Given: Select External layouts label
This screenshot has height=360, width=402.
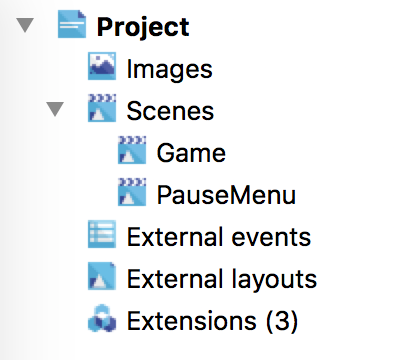Looking at the screenshot, I should tap(222, 279).
